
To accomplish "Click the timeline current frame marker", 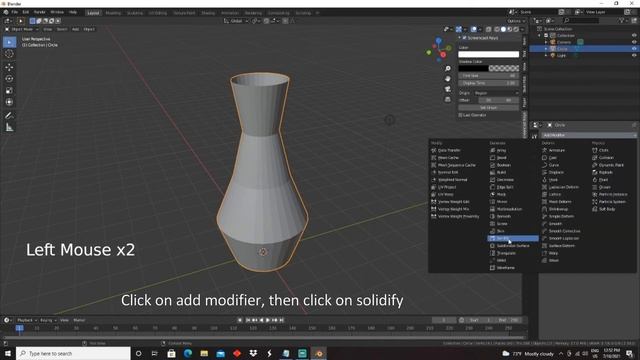I will (19, 328).
